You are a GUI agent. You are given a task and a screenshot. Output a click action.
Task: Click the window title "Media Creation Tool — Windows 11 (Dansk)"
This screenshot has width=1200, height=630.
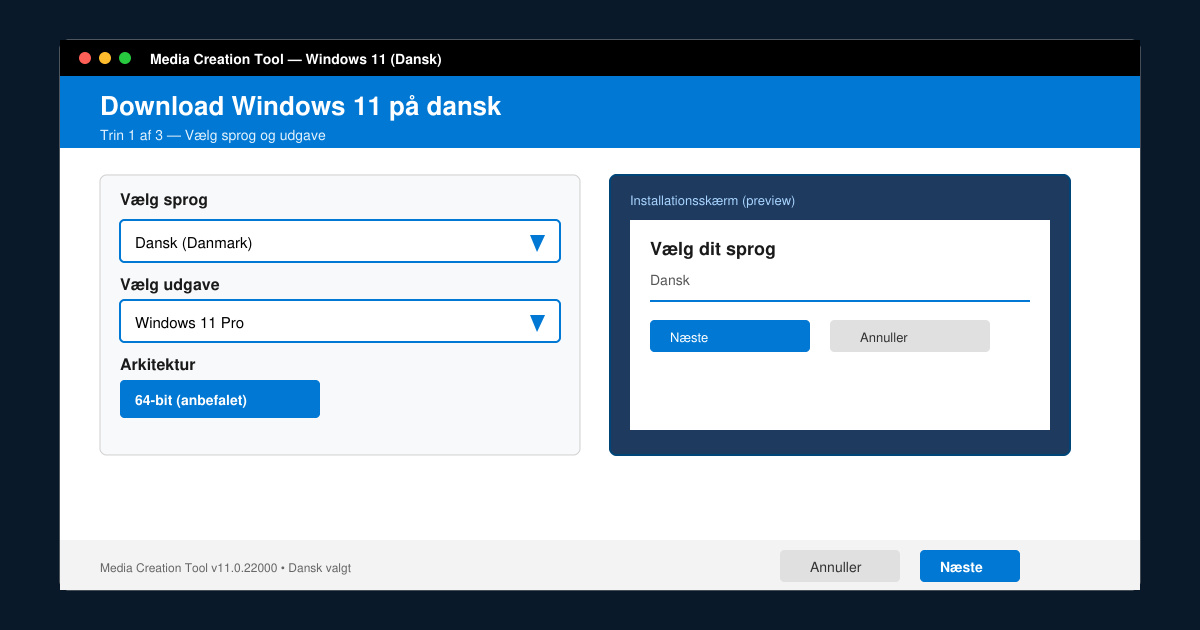(x=296, y=59)
